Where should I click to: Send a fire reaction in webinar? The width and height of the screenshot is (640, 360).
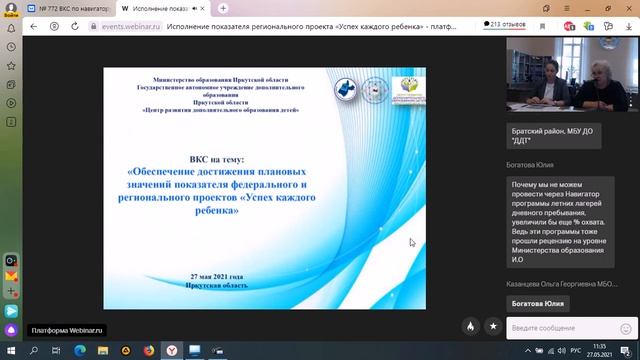point(471,326)
